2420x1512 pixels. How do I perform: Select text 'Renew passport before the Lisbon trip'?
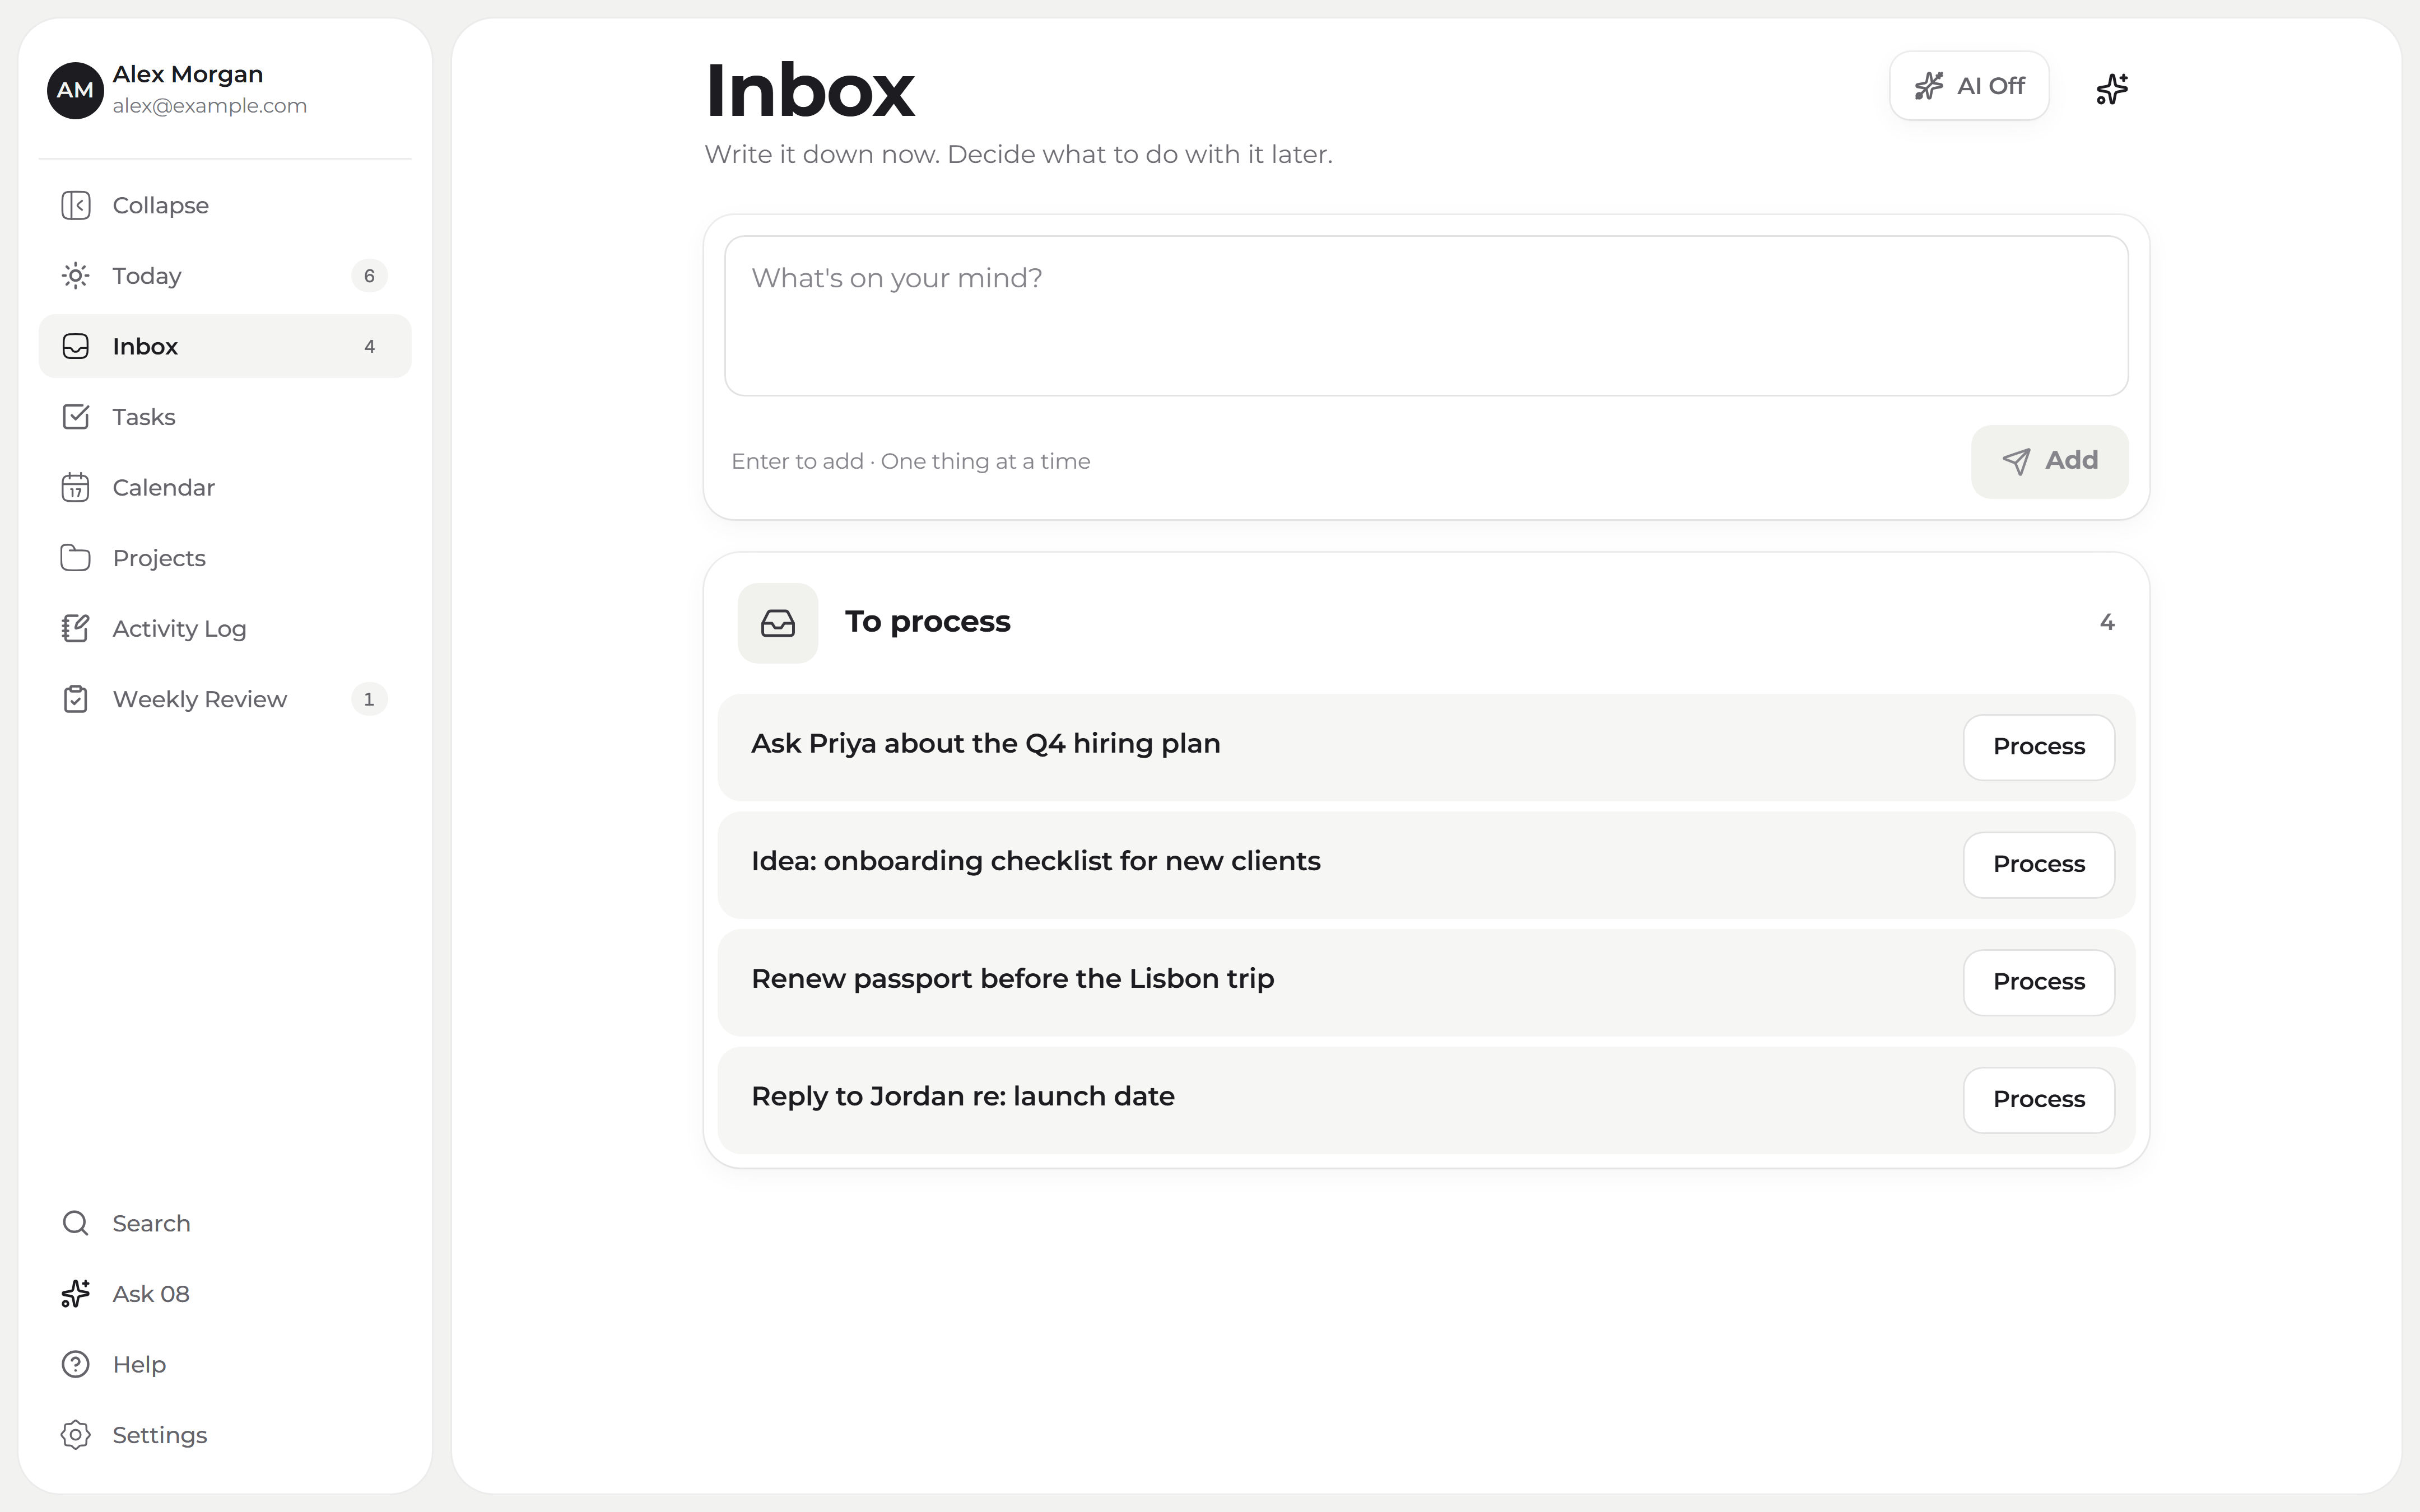coord(1012,979)
